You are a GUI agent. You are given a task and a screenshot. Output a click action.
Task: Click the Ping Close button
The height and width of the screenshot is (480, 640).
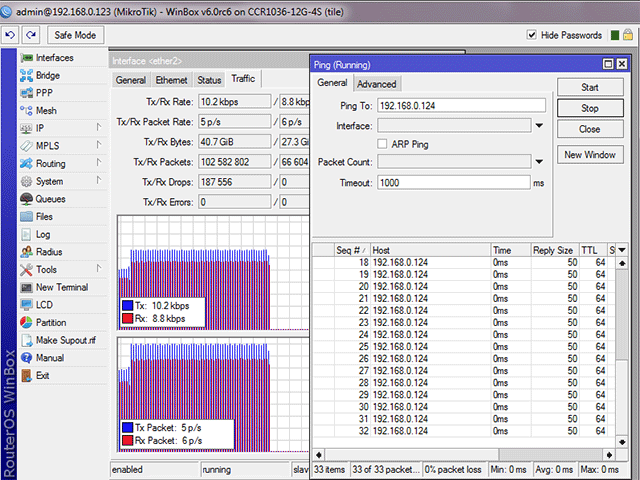pos(590,129)
